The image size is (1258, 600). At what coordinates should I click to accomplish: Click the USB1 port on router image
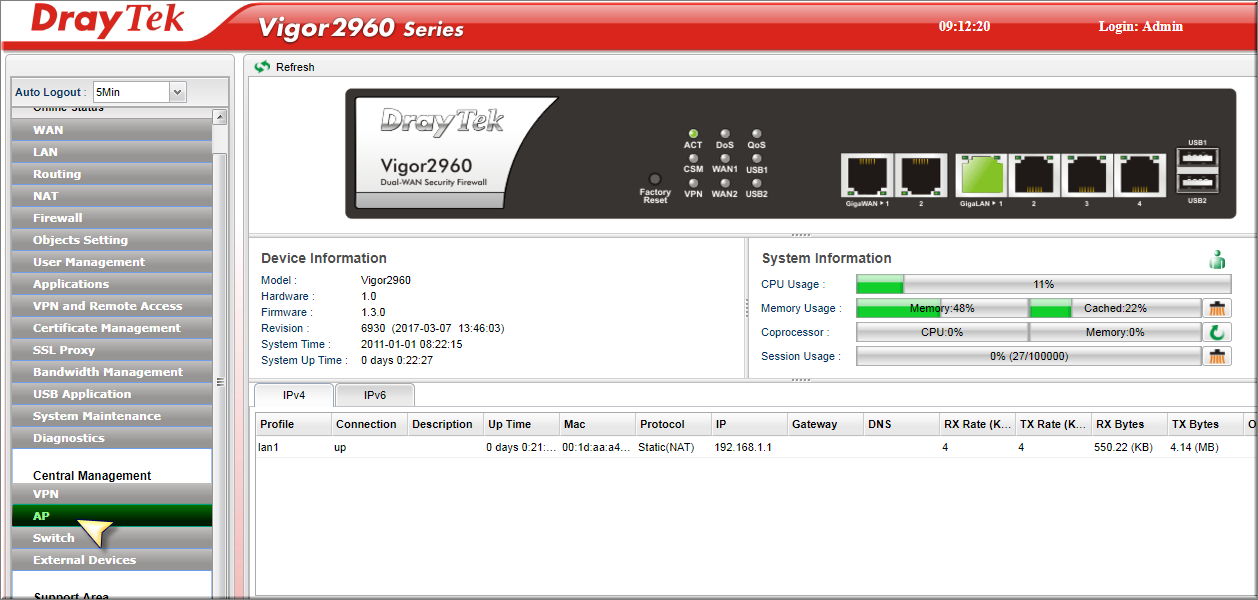tap(1197, 158)
